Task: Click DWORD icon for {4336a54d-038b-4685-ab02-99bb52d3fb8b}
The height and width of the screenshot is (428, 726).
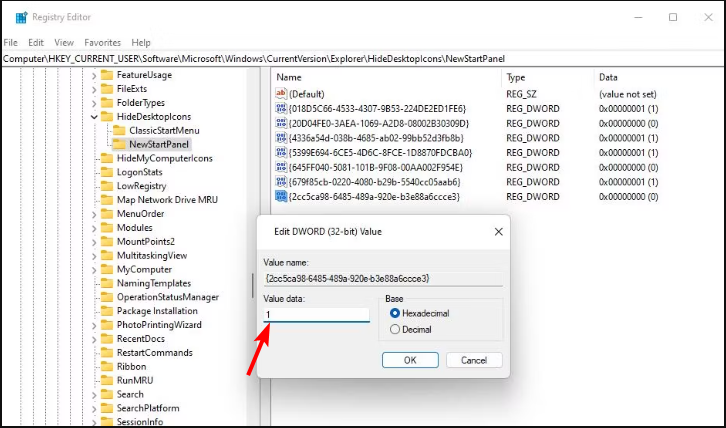Action: coord(281,138)
